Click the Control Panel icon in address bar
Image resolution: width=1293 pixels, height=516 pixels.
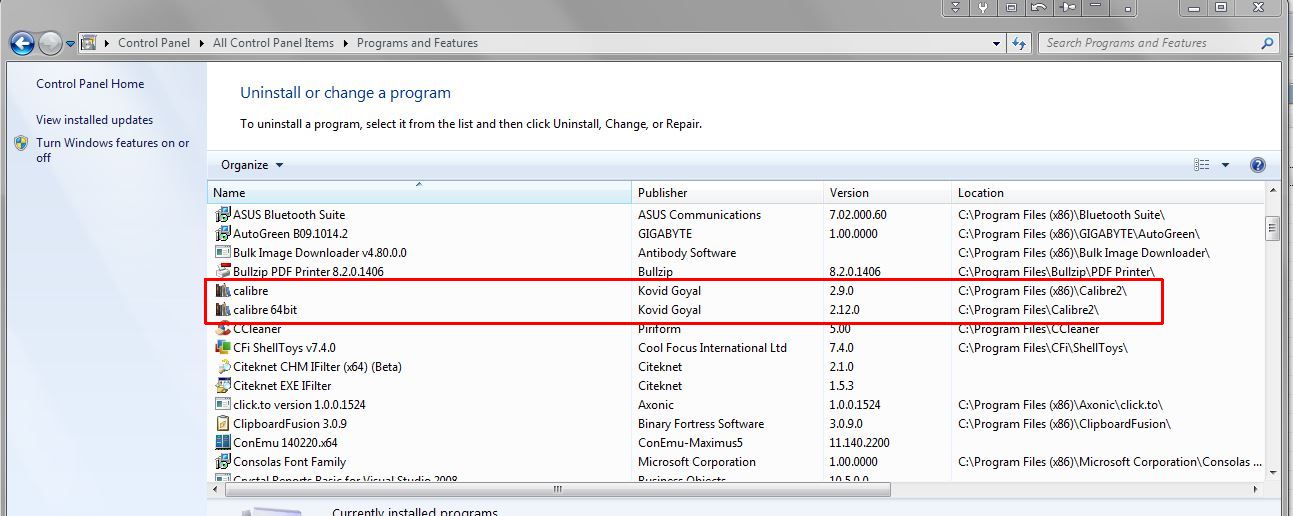point(88,43)
